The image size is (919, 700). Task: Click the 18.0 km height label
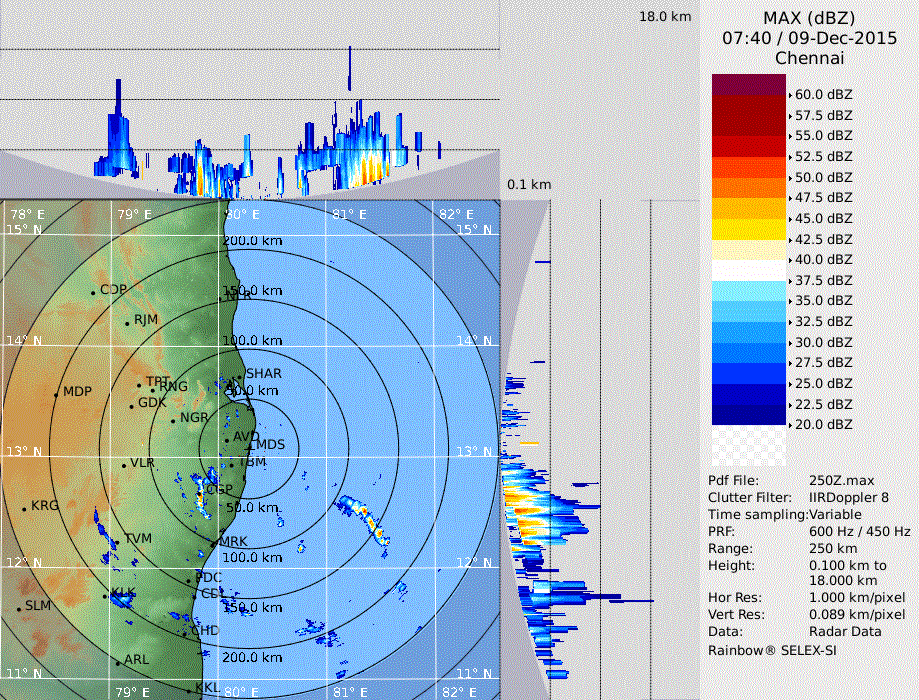tap(665, 17)
